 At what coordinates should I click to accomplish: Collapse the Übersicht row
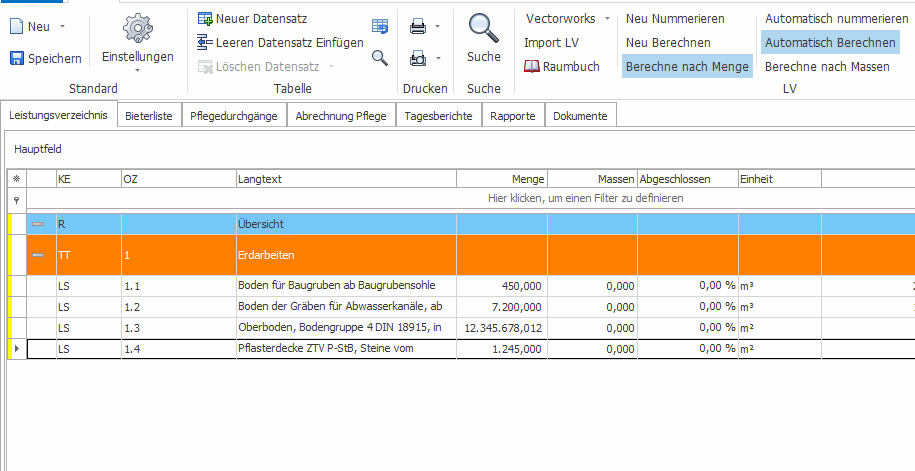click(39, 224)
